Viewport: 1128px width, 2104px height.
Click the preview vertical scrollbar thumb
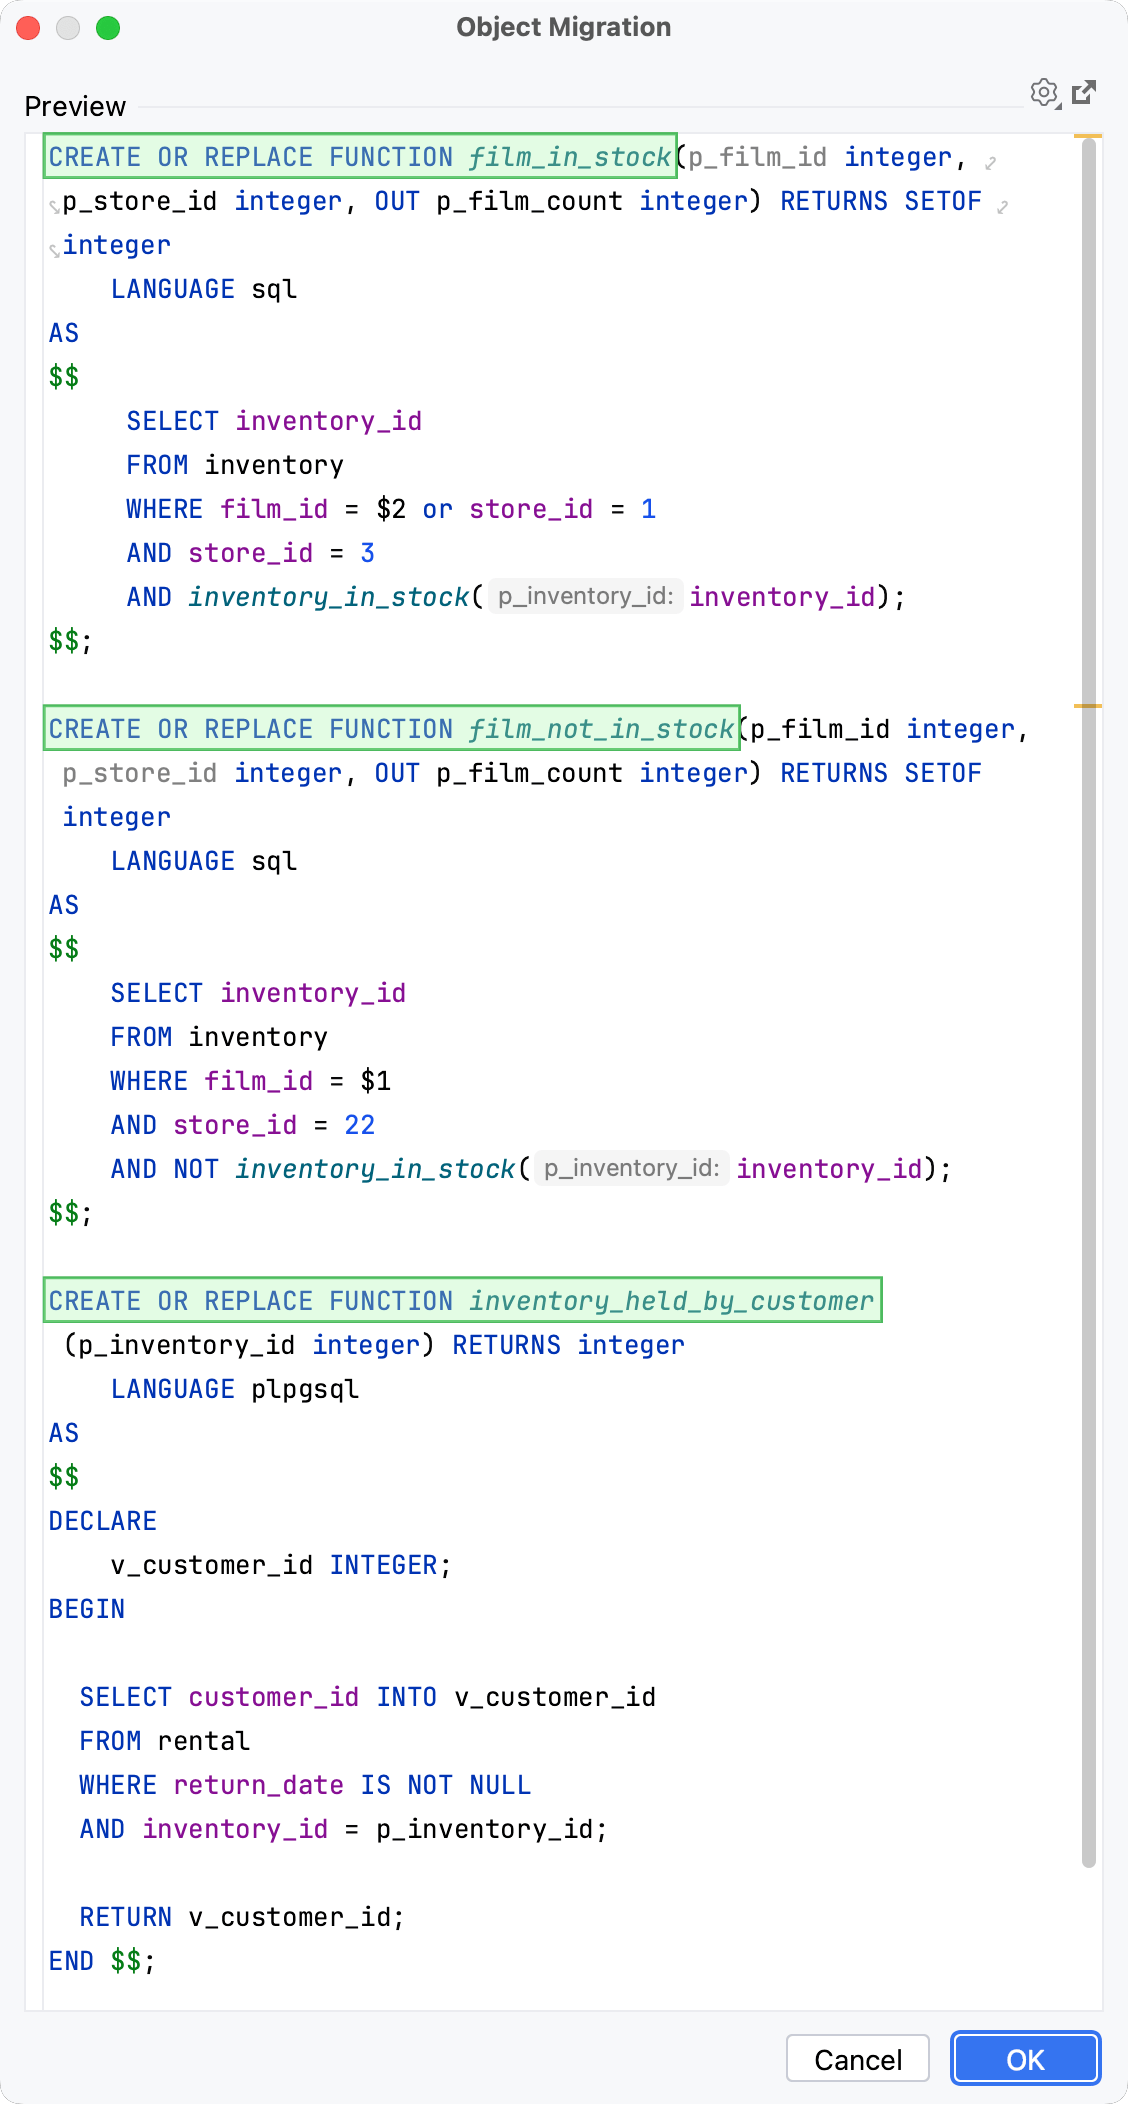pos(1089,1000)
